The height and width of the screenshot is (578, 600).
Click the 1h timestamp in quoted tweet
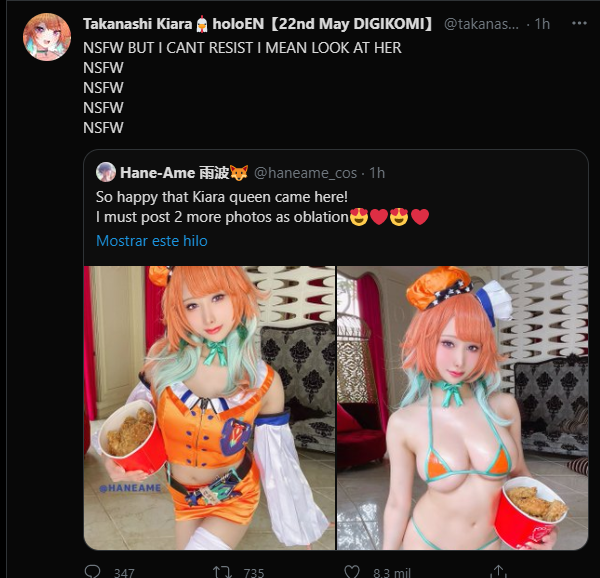(x=377, y=173)
